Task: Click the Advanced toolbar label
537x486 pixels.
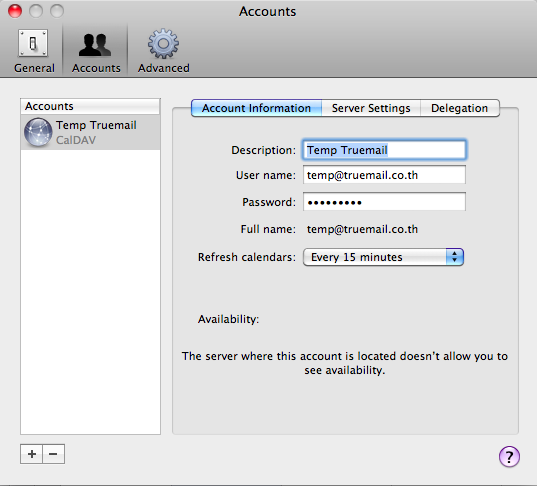Action: point(164,68)
